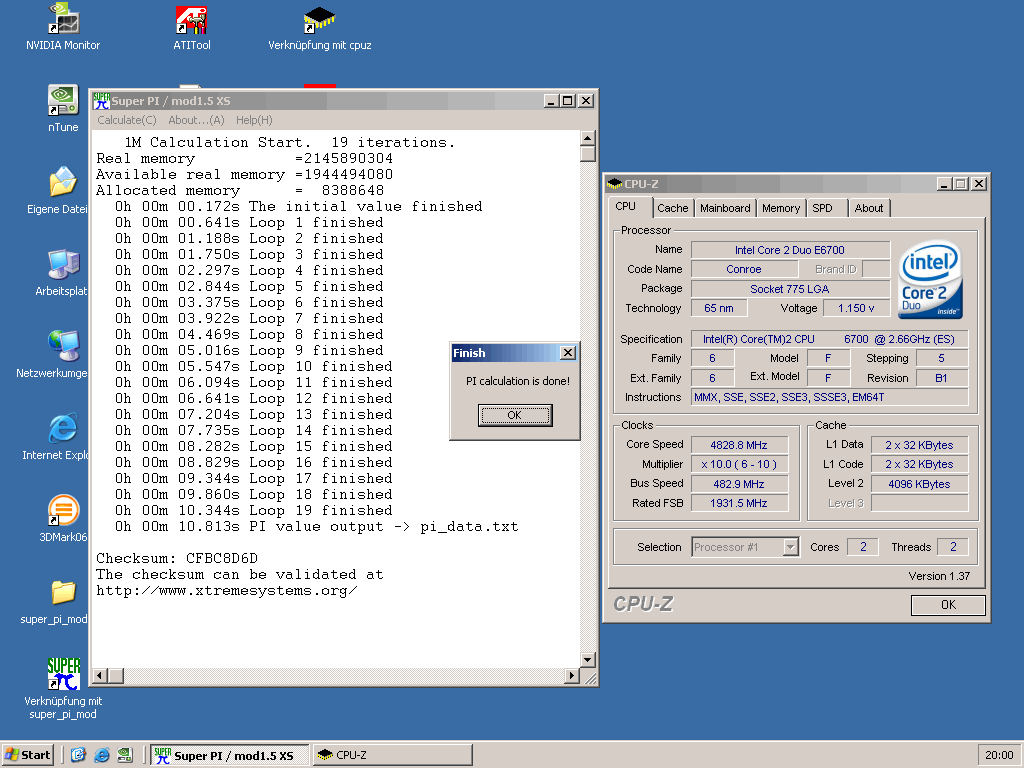This screenshot has width=1024, height=768.
Task: Confirm the Finish dialog with OK
Action: click(515, 415)
